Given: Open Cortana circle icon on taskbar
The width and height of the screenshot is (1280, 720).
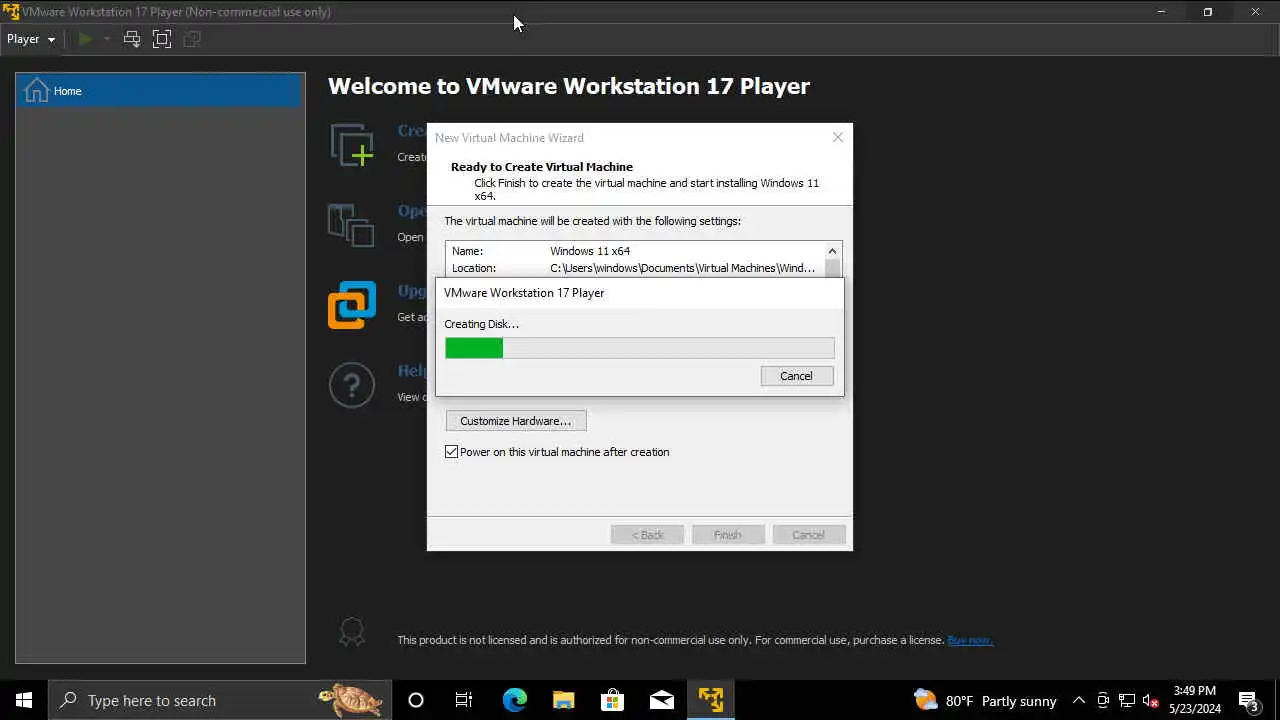Looking at the screenshot, I should (416, 700).
